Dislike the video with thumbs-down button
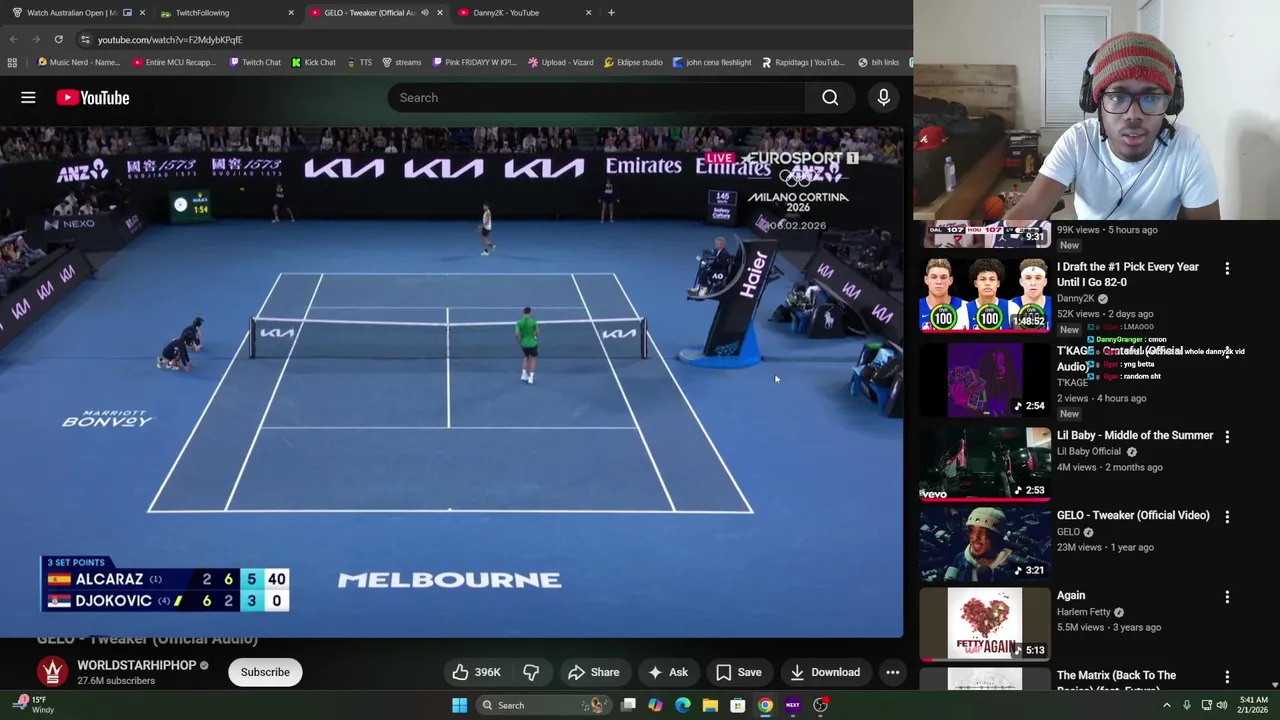This screenshot has width=1280, height=720. 531,672
